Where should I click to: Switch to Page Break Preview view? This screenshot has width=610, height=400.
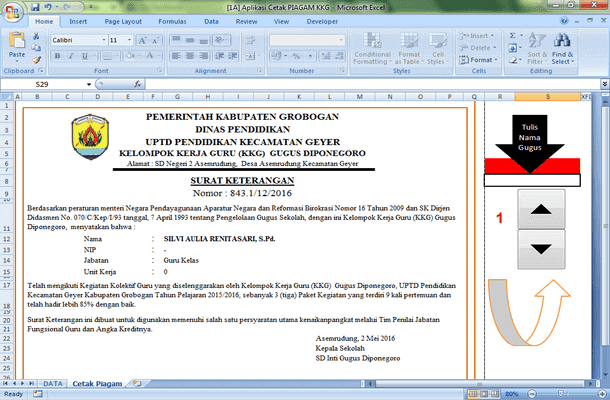[494, 394]
